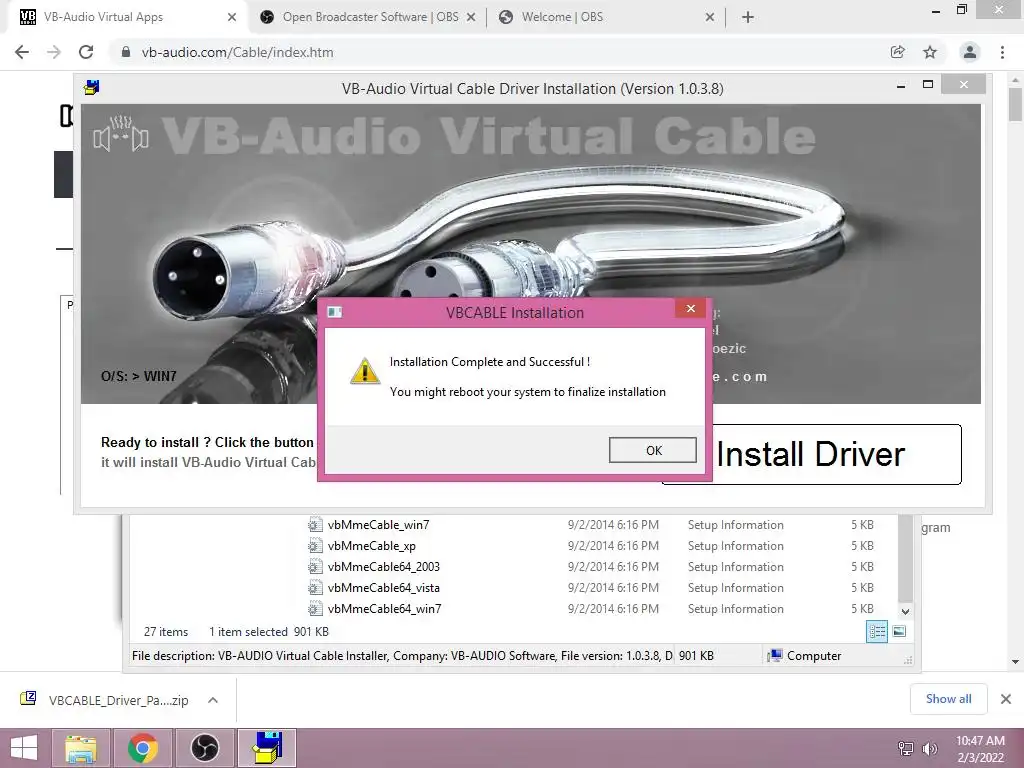Open Chrome from taskbar
This screenshot has height=768, width=1024.
pos(142,748)
